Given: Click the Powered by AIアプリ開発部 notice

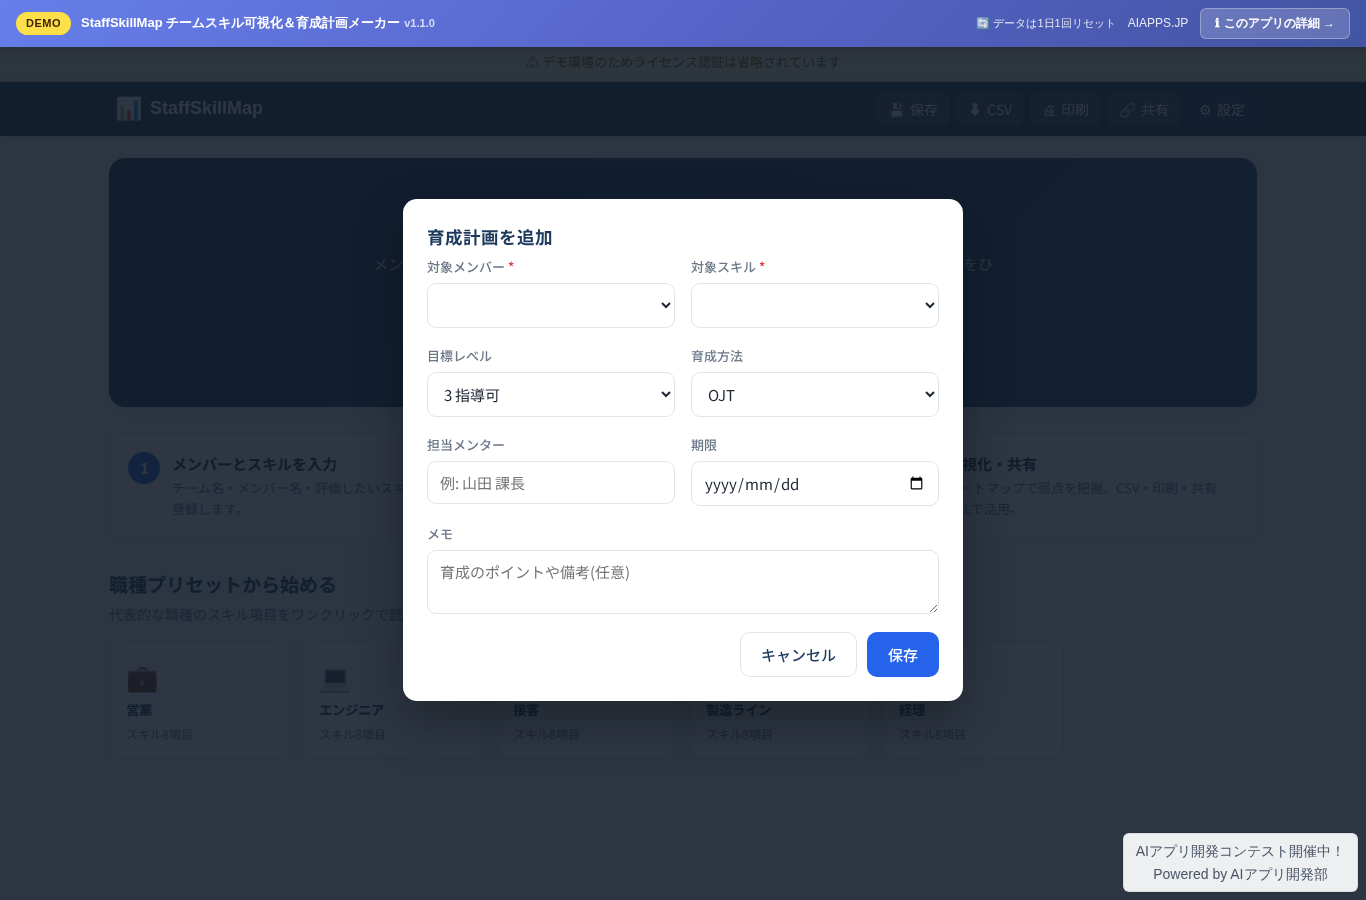Looking at the screenshot, I should point(1240,874).
